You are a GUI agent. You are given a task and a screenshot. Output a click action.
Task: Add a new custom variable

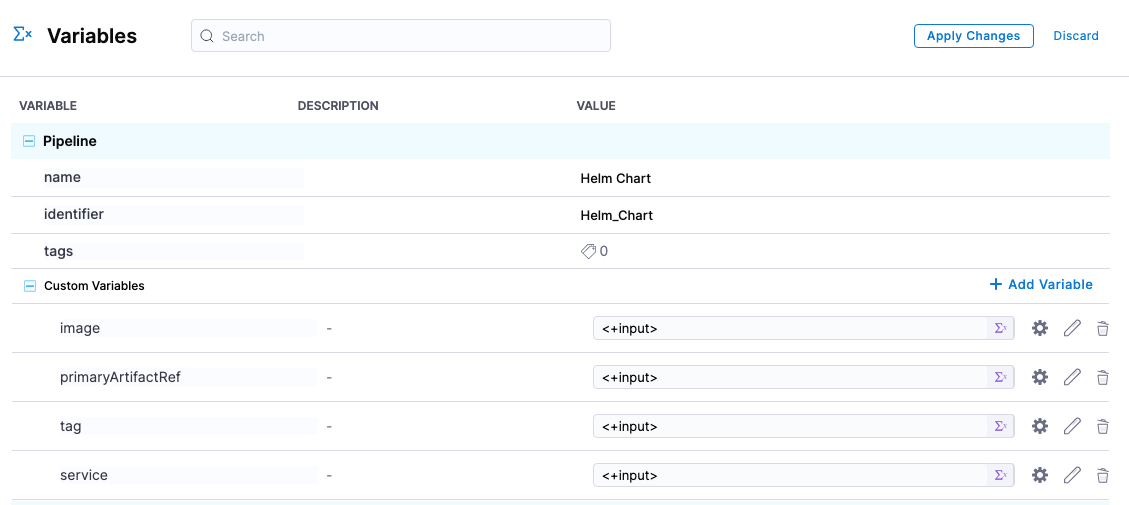pyautogui.click(x=1040, y=285)
